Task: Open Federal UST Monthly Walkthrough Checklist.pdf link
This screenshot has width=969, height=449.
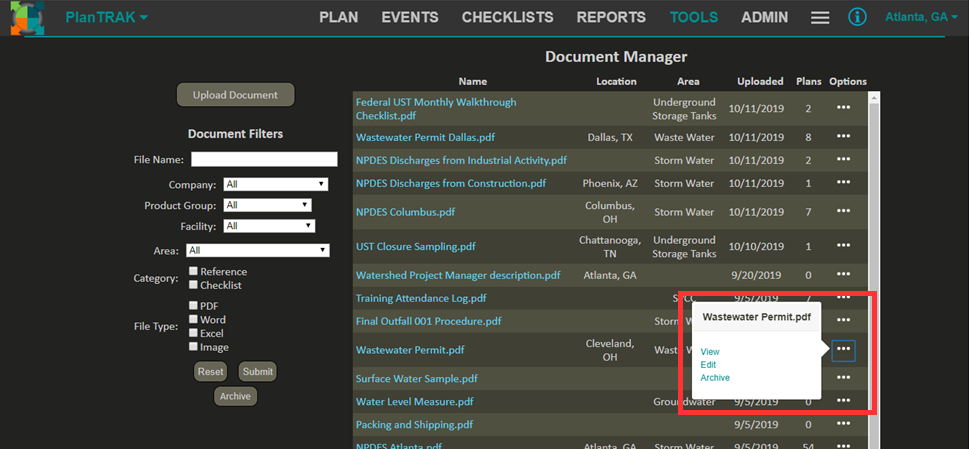Action: pos(436,109)
